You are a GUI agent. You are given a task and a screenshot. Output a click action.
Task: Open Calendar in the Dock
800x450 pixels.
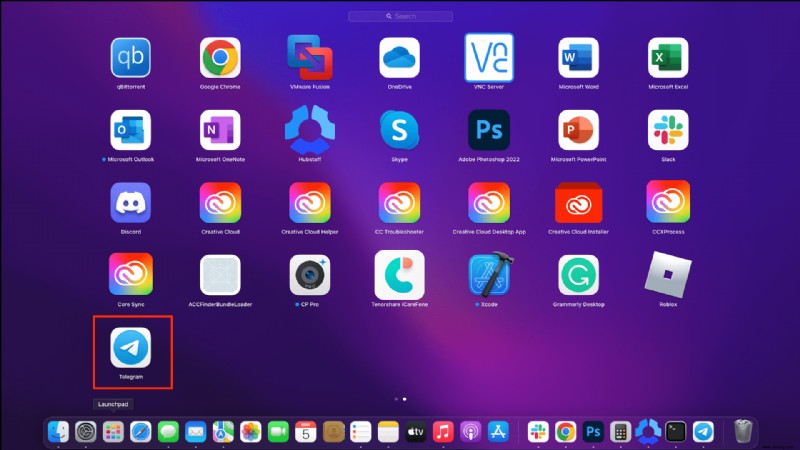[306, 432]
